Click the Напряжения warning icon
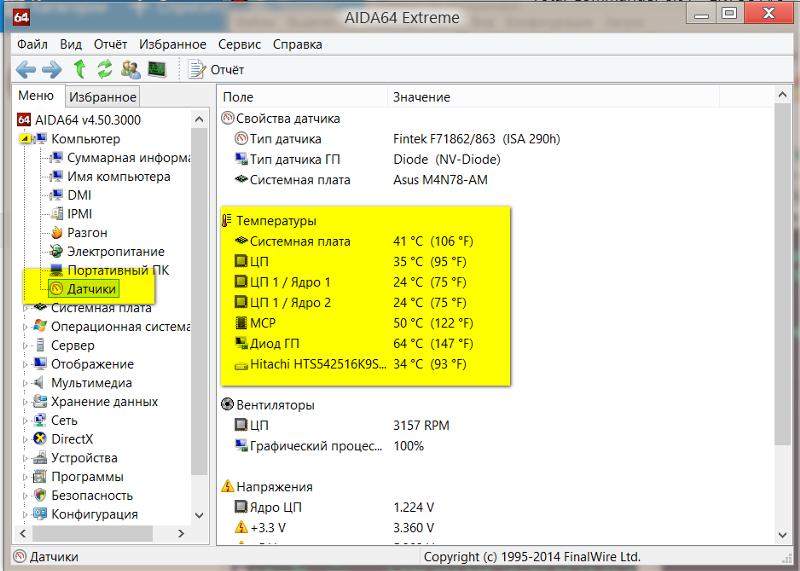 (228, 486)
